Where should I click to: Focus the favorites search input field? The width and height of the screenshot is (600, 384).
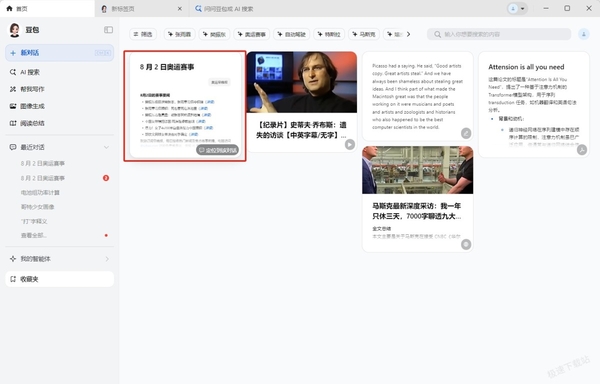tap(499, 34)
